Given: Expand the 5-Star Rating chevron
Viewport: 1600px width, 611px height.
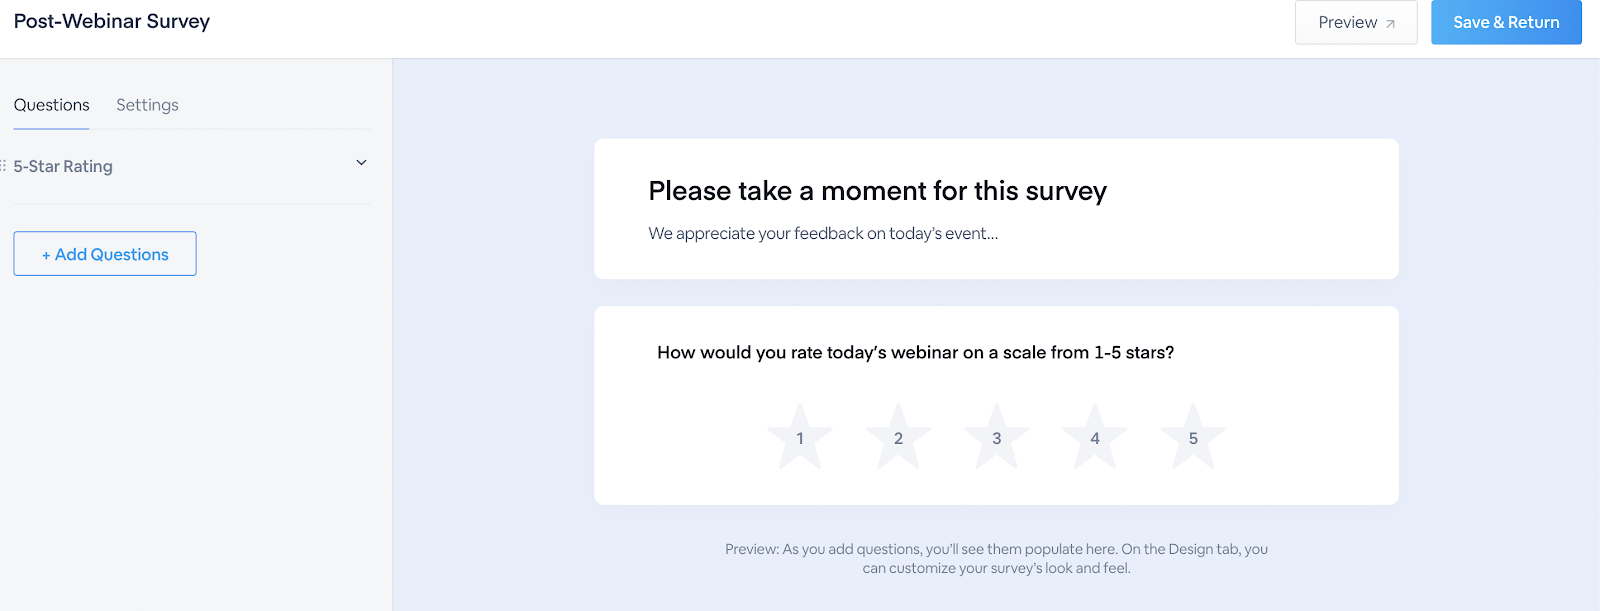Looking at the screenshot, I should 361,163.
